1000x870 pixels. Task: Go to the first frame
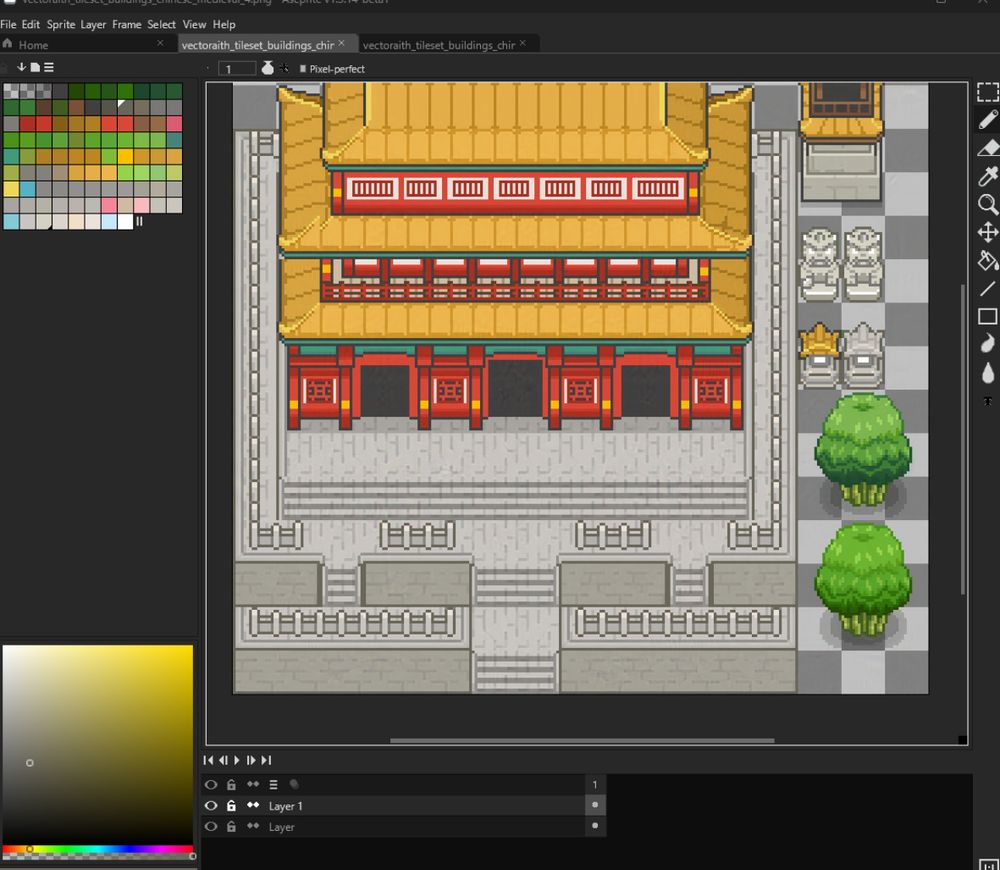208,760
